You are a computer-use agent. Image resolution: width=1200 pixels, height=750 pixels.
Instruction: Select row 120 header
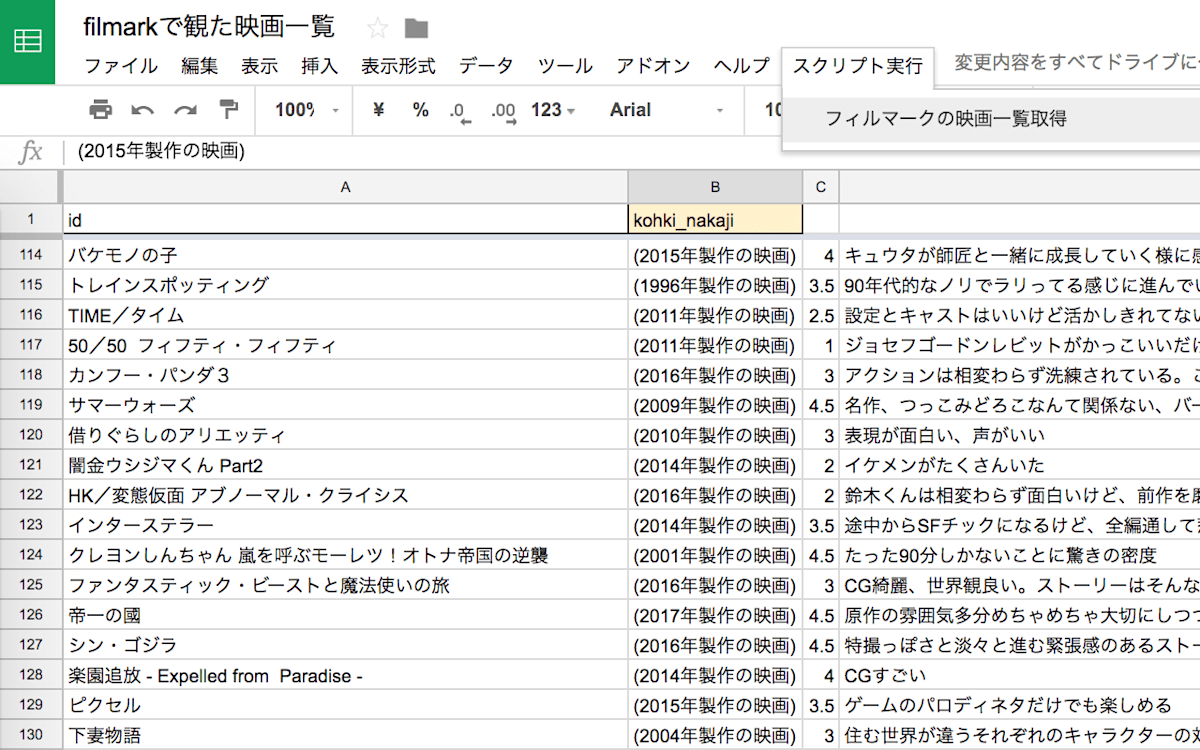click(30, 435)
